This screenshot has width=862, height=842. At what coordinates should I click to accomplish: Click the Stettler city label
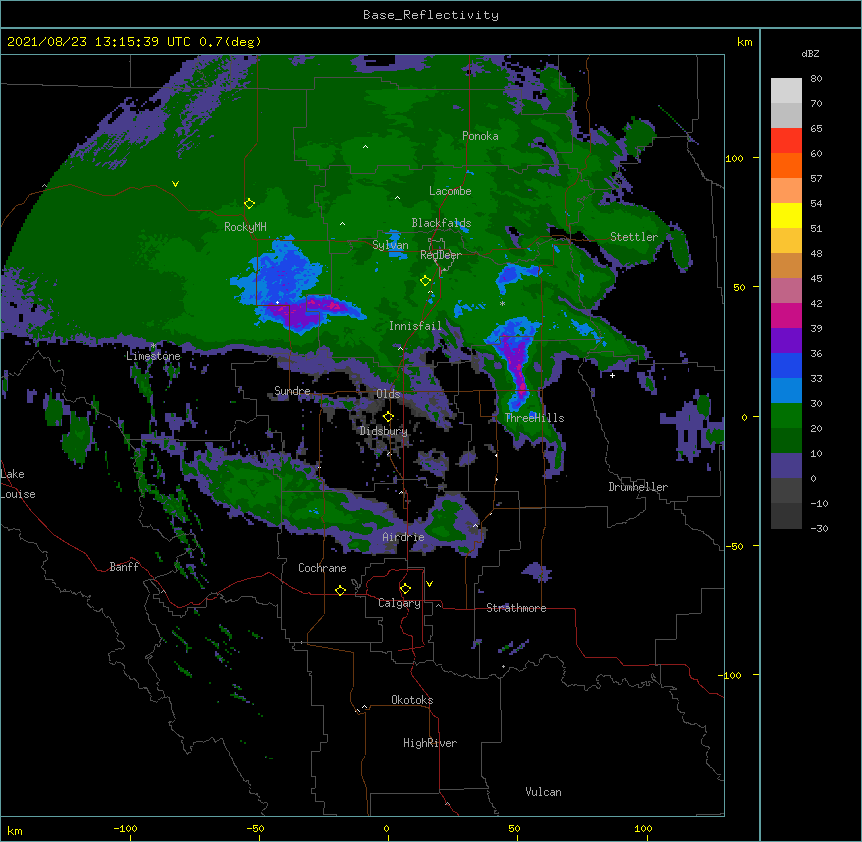(634, 237)
